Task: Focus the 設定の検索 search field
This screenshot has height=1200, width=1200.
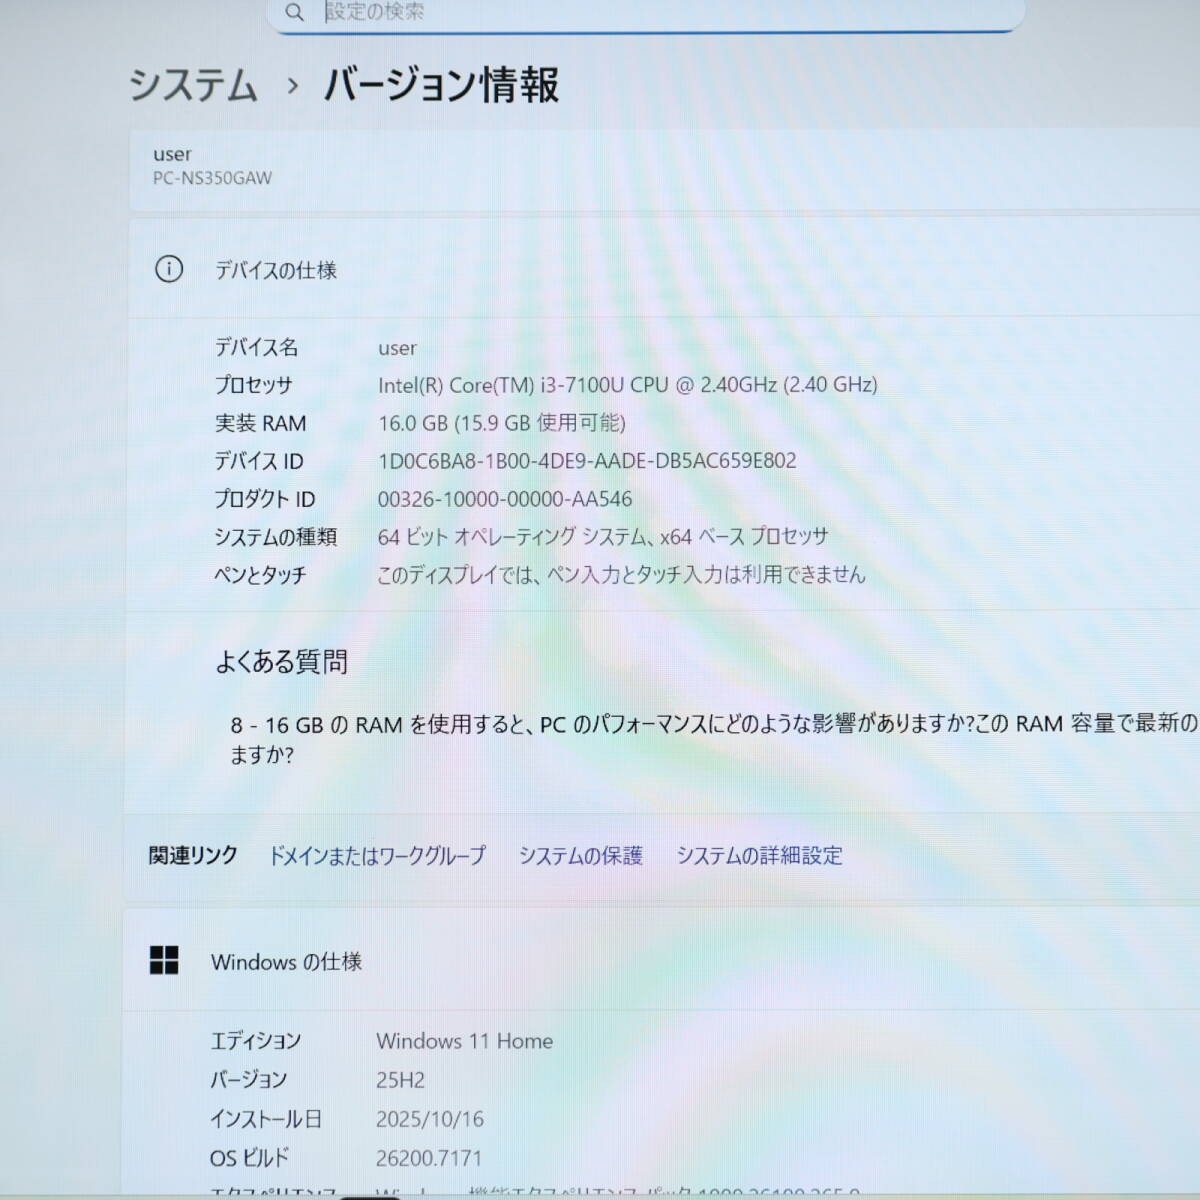Action: [646, 13]
